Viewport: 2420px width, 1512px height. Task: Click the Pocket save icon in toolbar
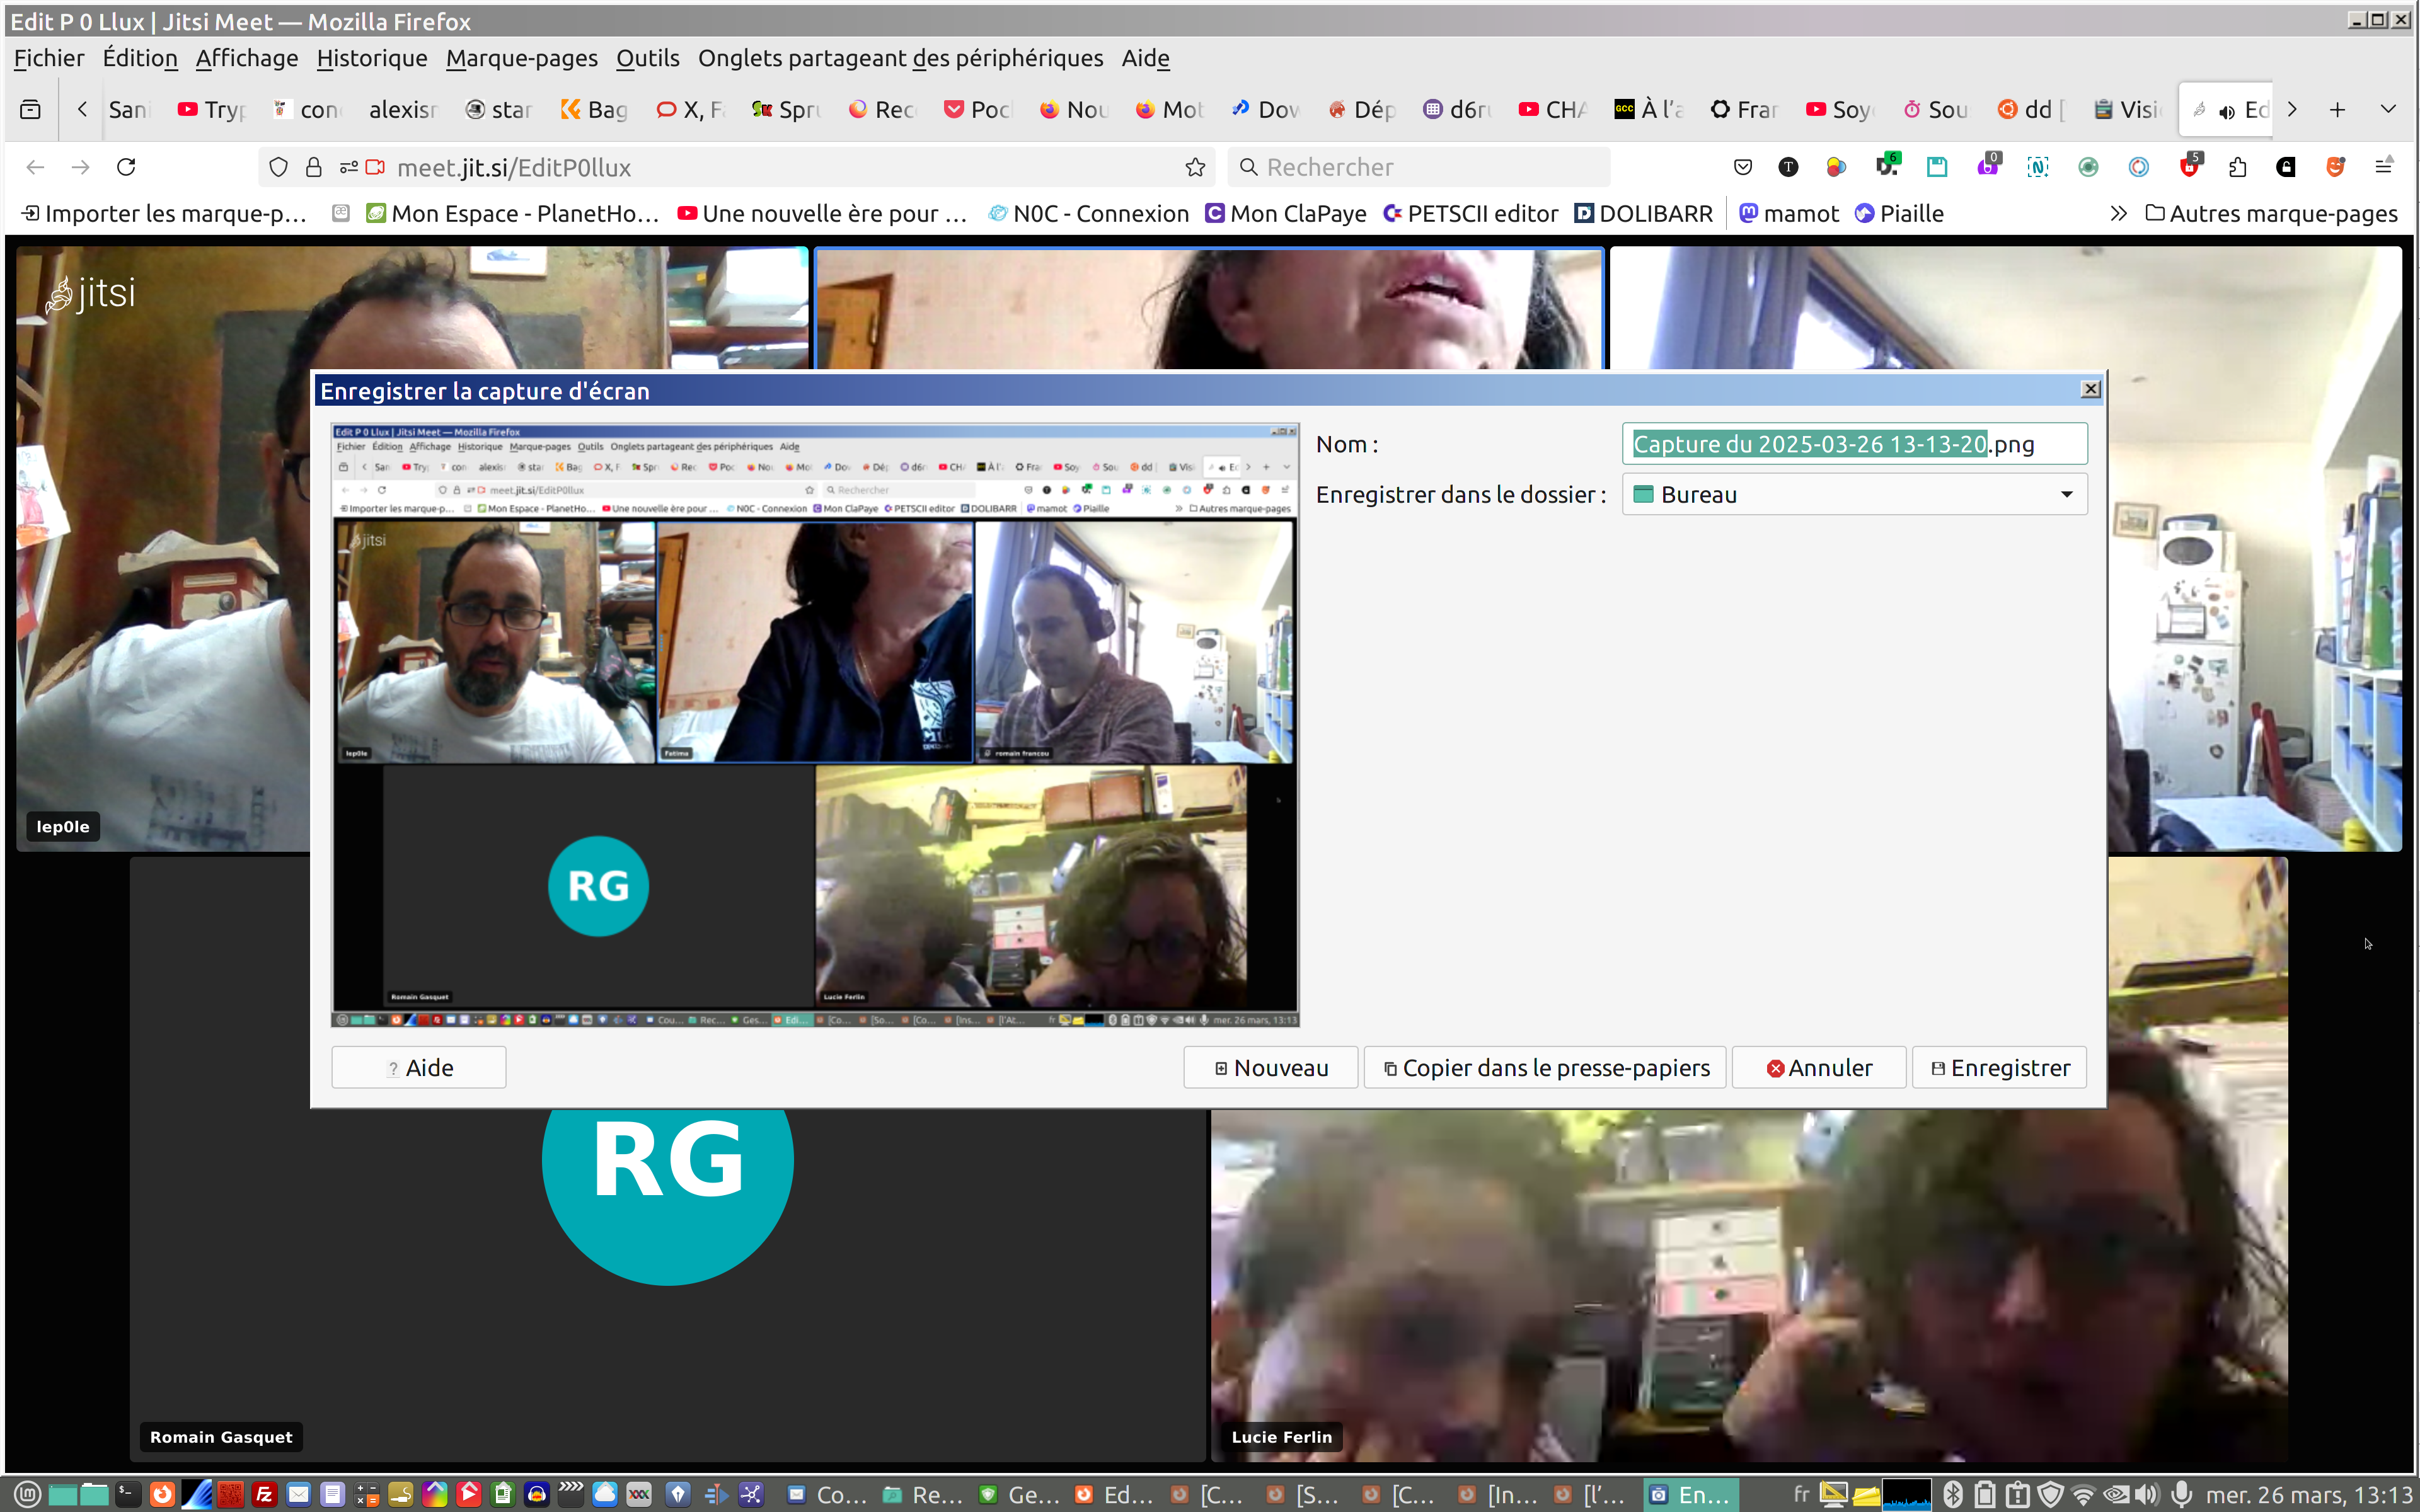[1743, 167]
